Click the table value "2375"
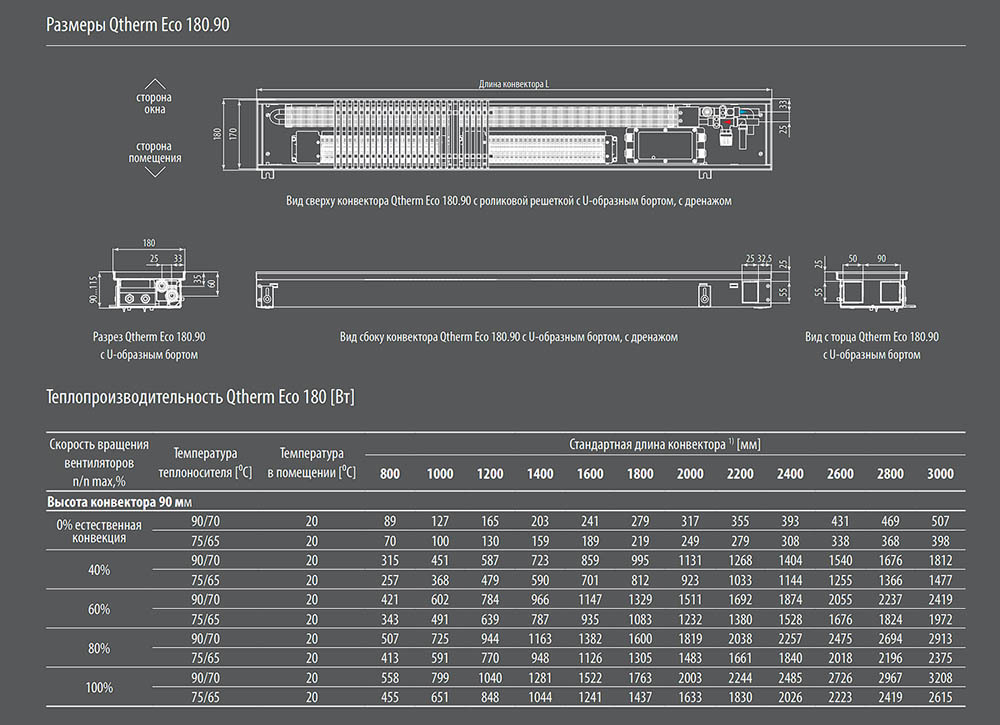This screenshot has height=725, width=1000. (x=940, y=658)
